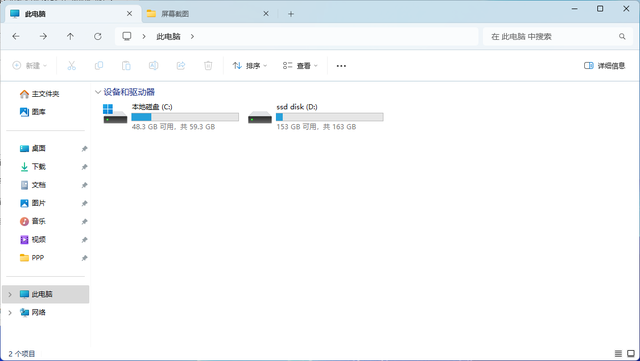This screenshot has width=640, height=361.
Task: Click the Paste clipboard icon
Action: click(x=126, y=65)
